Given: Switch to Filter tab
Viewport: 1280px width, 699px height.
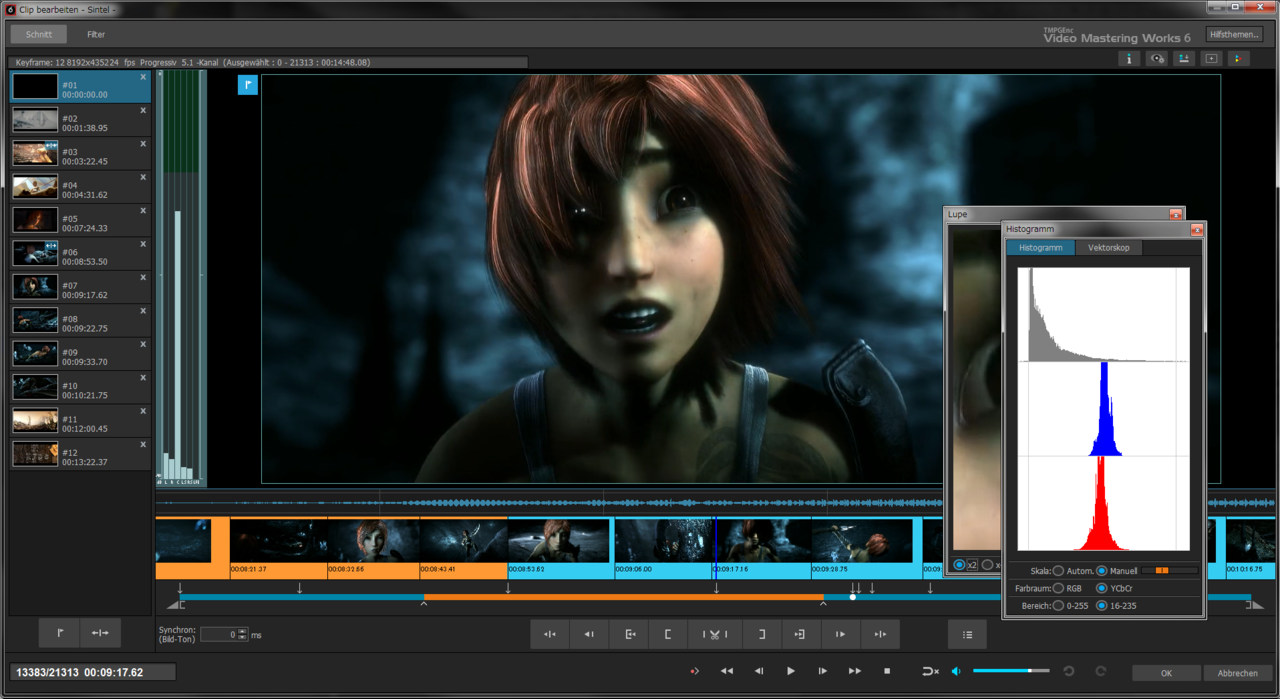Looking at the screenshot, I should pos(96,34).
